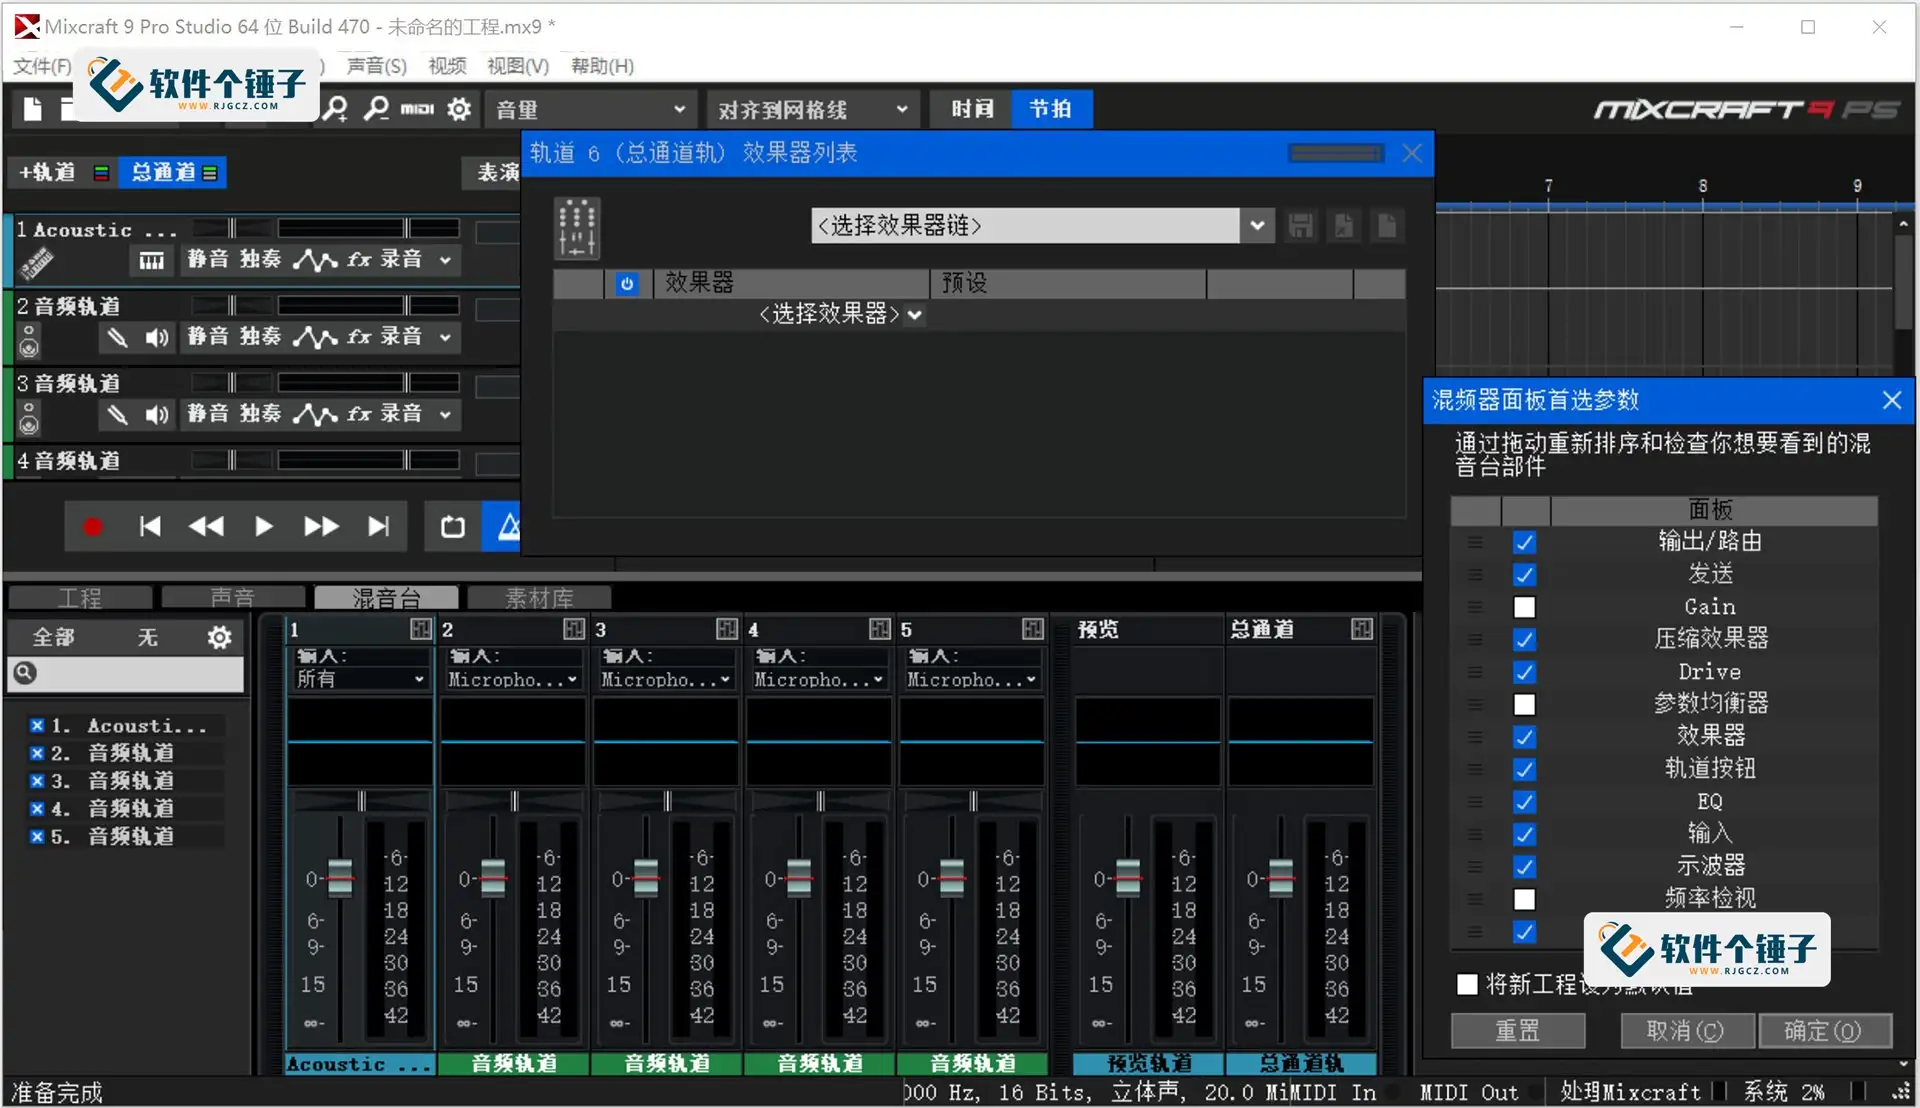Toggle the effect power button in the effects list
This screenshot has height=1108, width=1920.
click(627, 284)
